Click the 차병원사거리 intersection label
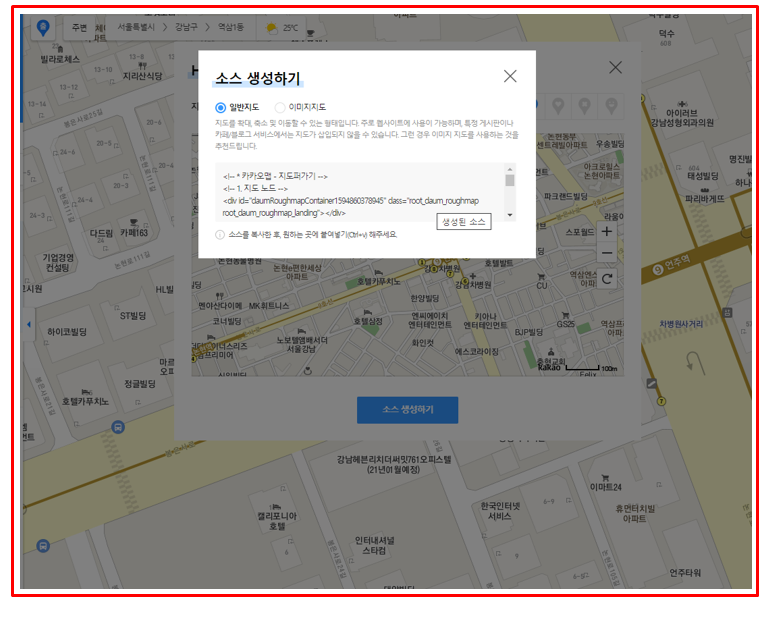The width and height of the screenshot is (772, 617). tap(681, 324)
